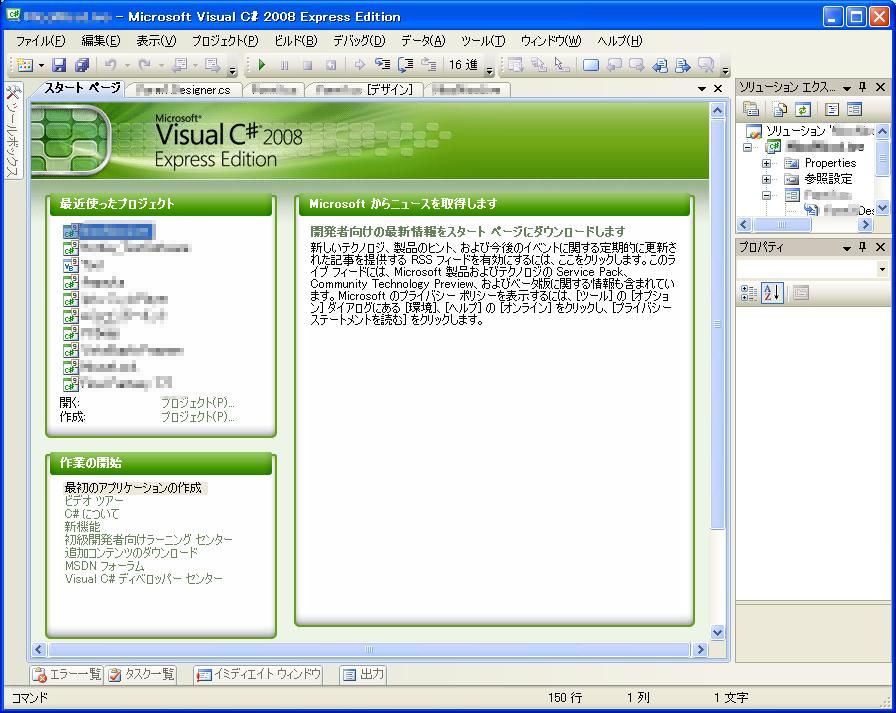Viewport: 896px width, 713px height.
Task: Switch to the [デザイン] designer tab
Action: 363,90
